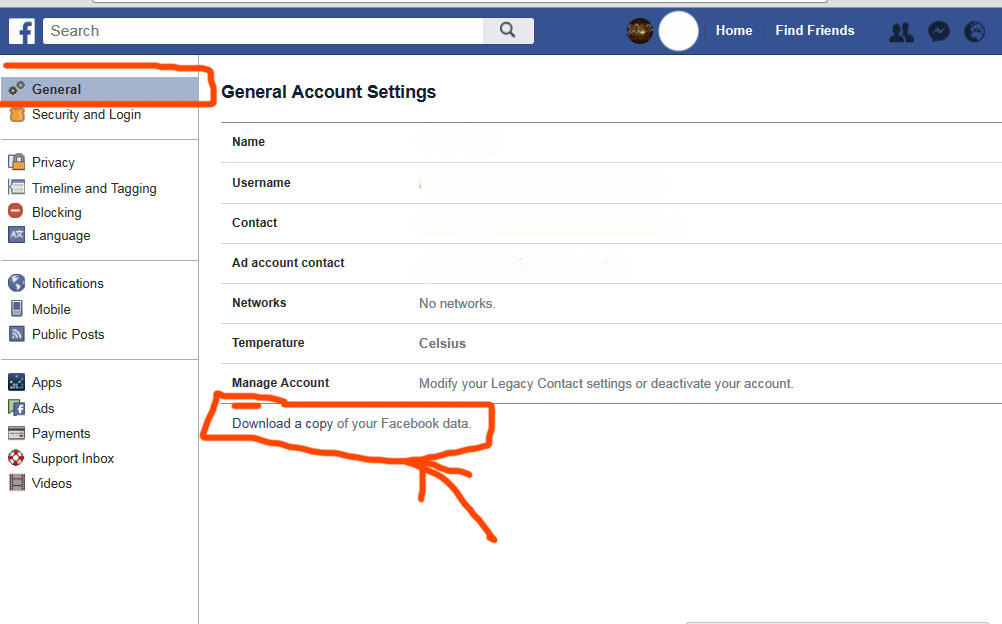The image size is (1002, 624).
Task: Open Ads settings
Action: pyautogui.click(x=43, y=408)
